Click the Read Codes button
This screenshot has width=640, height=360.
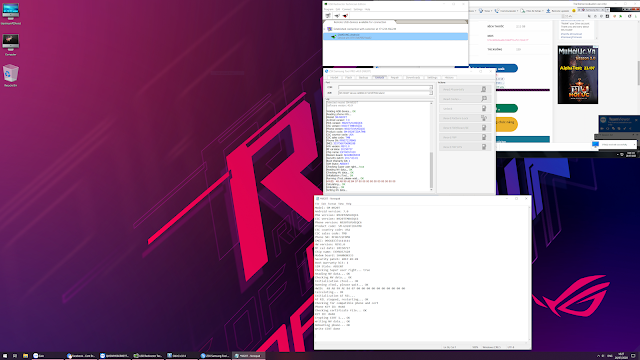(x=465, y=99)
